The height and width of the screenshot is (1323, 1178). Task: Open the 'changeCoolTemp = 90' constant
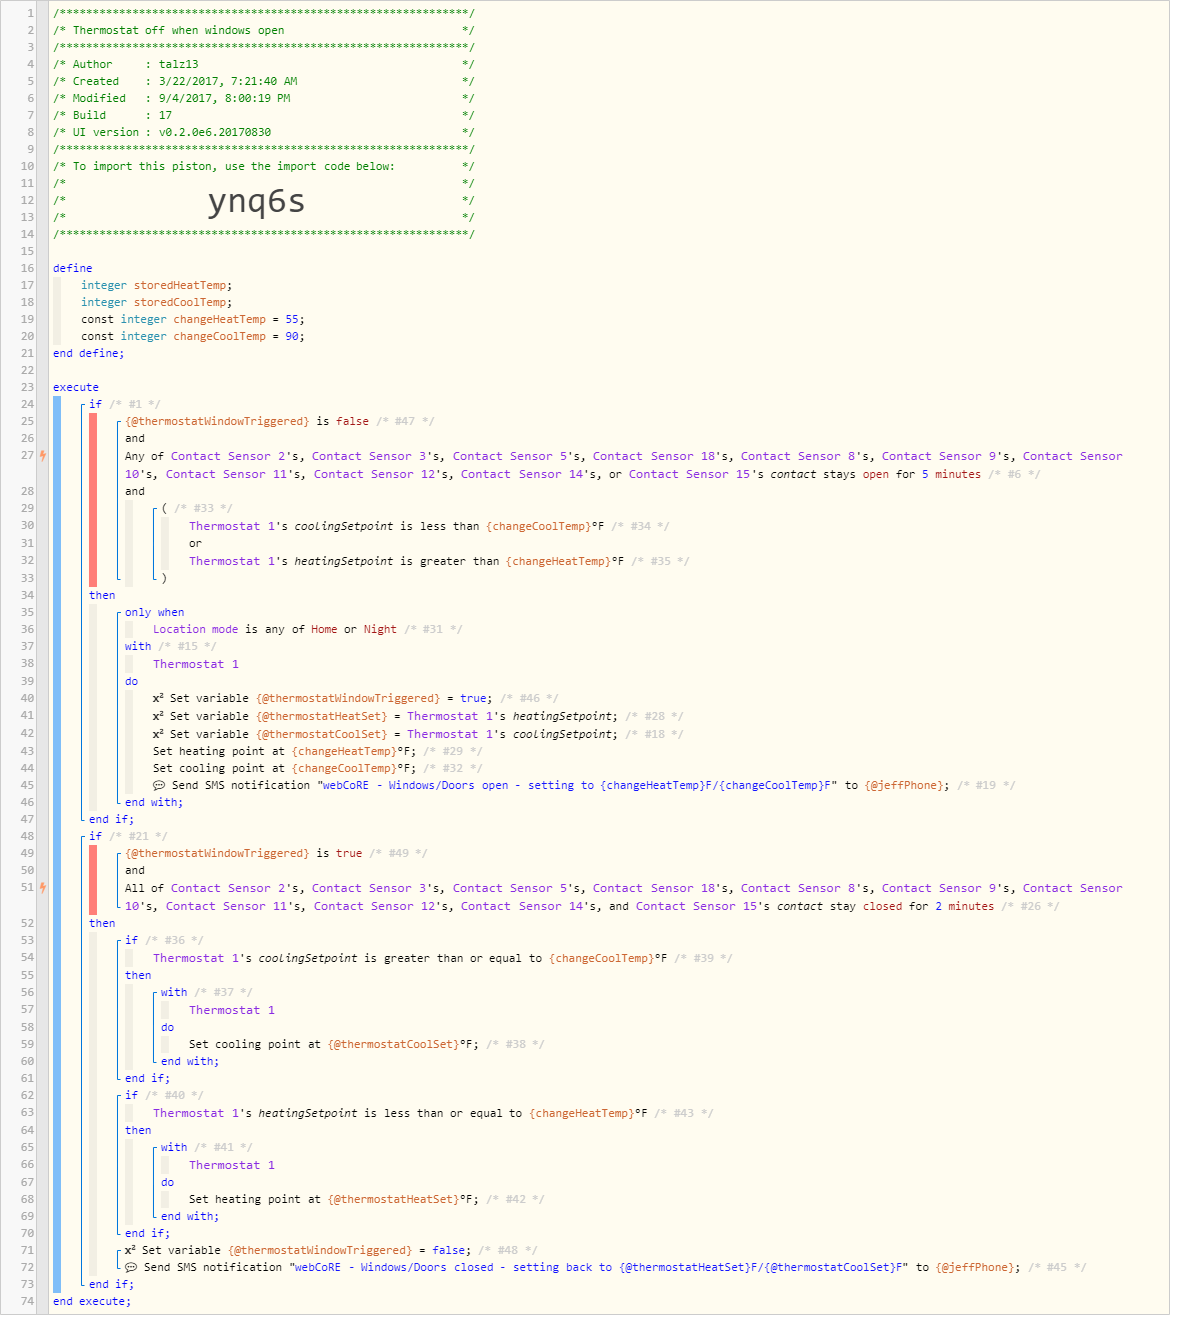point(193,336)
